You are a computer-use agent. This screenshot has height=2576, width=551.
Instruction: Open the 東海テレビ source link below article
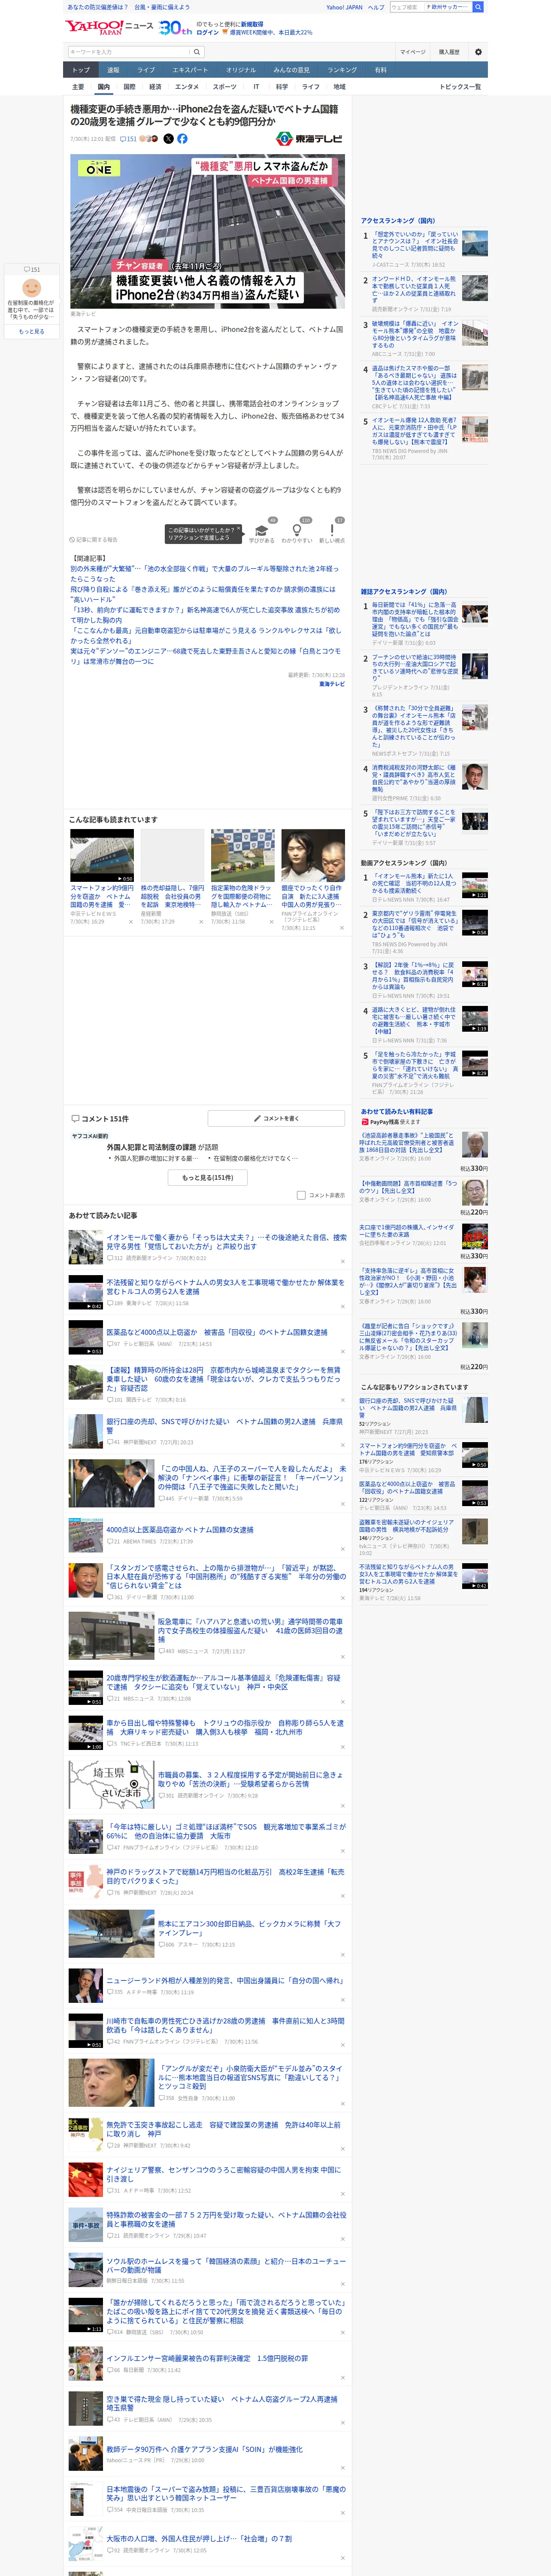click(x=332, y=684)
